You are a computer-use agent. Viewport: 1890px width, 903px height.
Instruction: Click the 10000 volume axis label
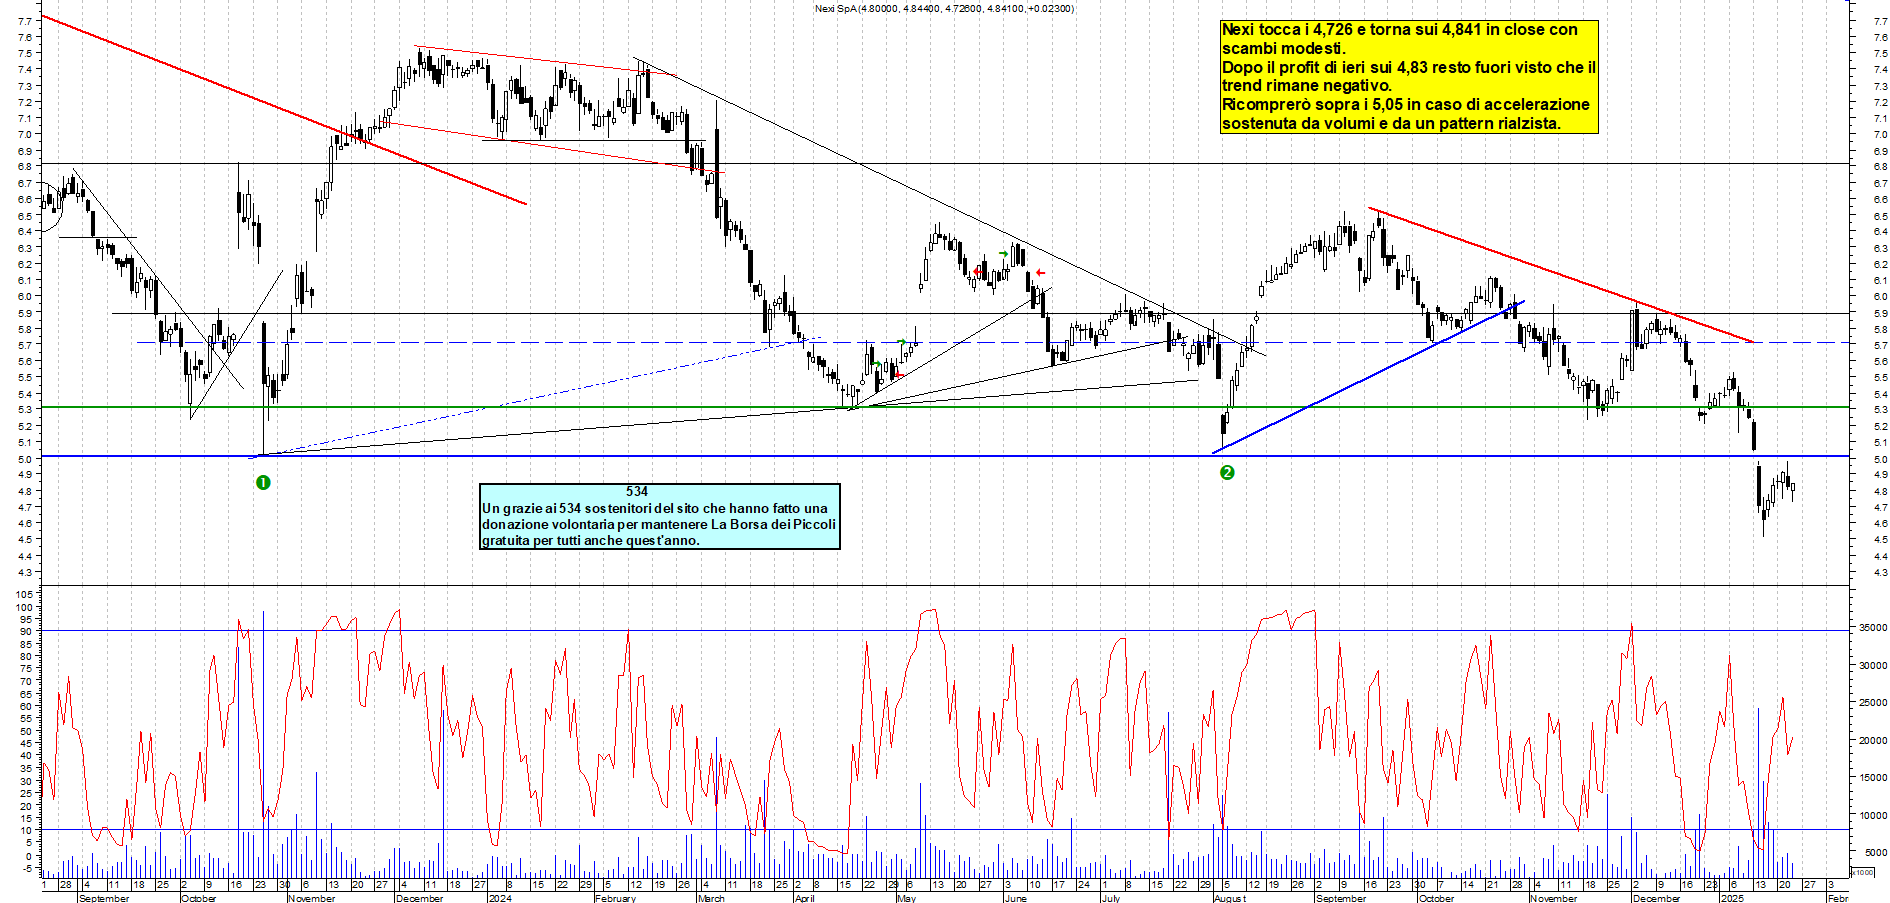click(1873, 815)
